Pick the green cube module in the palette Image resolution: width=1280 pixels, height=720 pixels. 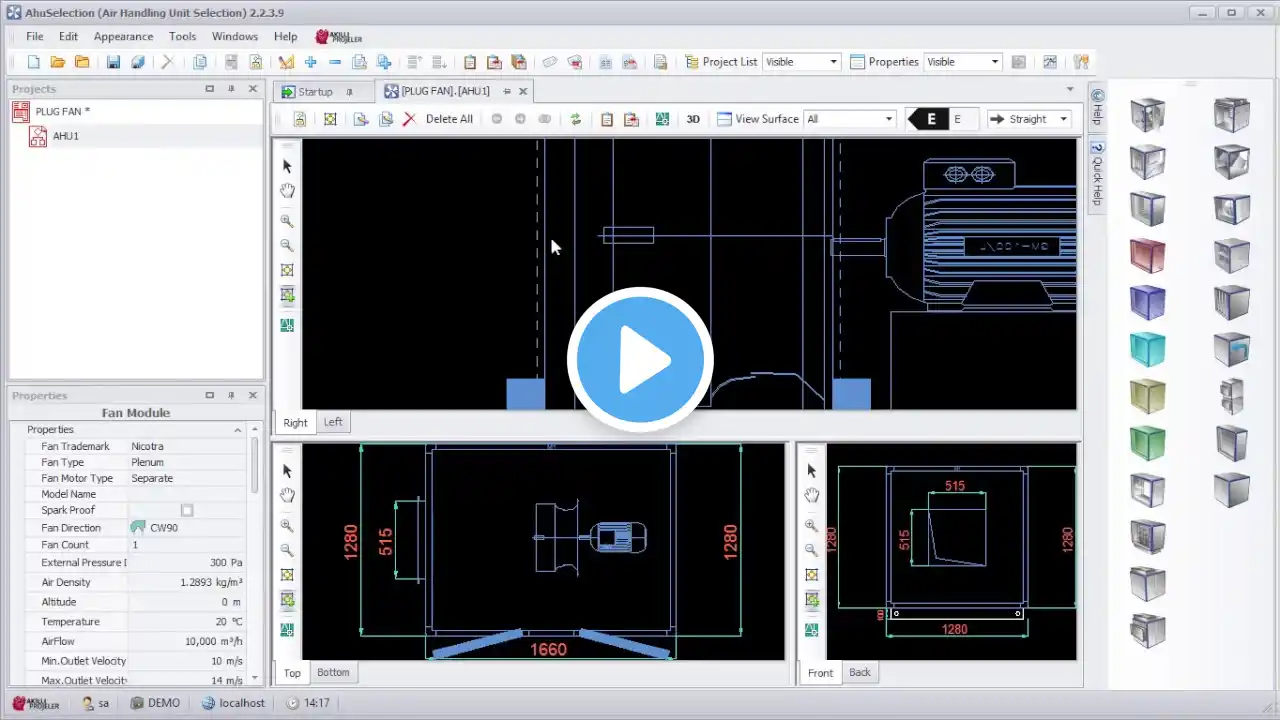pos(1147,442)
